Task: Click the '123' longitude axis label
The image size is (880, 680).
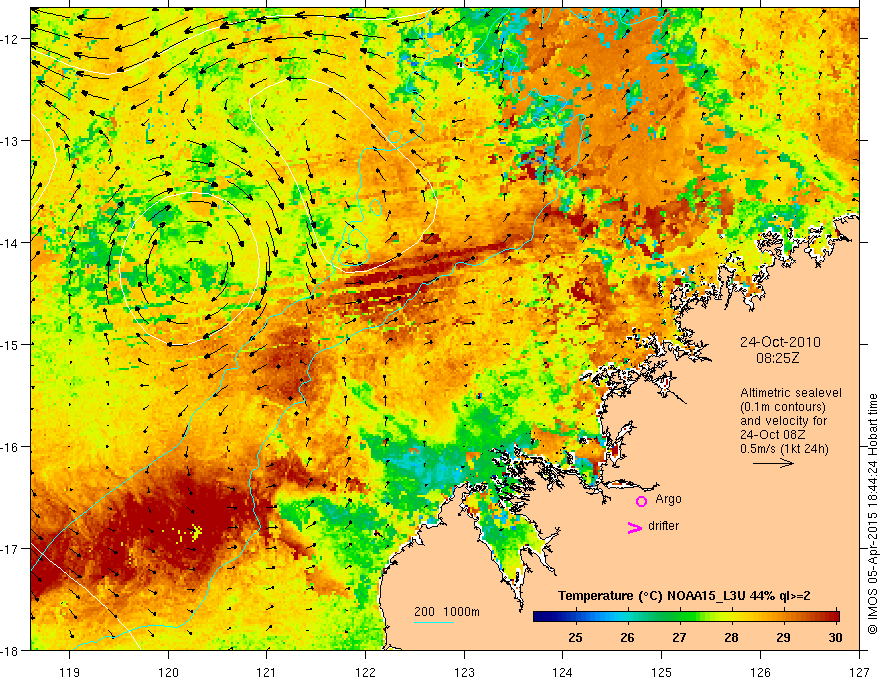Action: [x=464, y=672]
